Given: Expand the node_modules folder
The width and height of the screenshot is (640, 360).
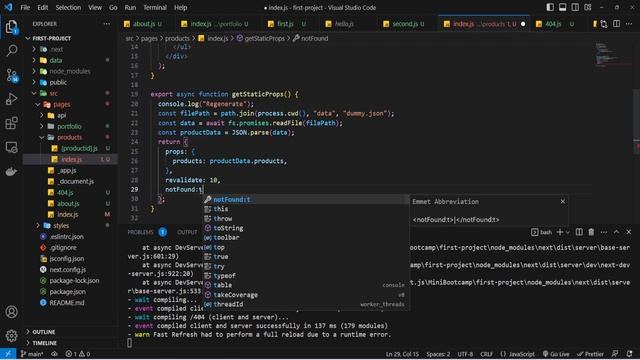Looking at the screenshot, I should [x=70, y=71].
